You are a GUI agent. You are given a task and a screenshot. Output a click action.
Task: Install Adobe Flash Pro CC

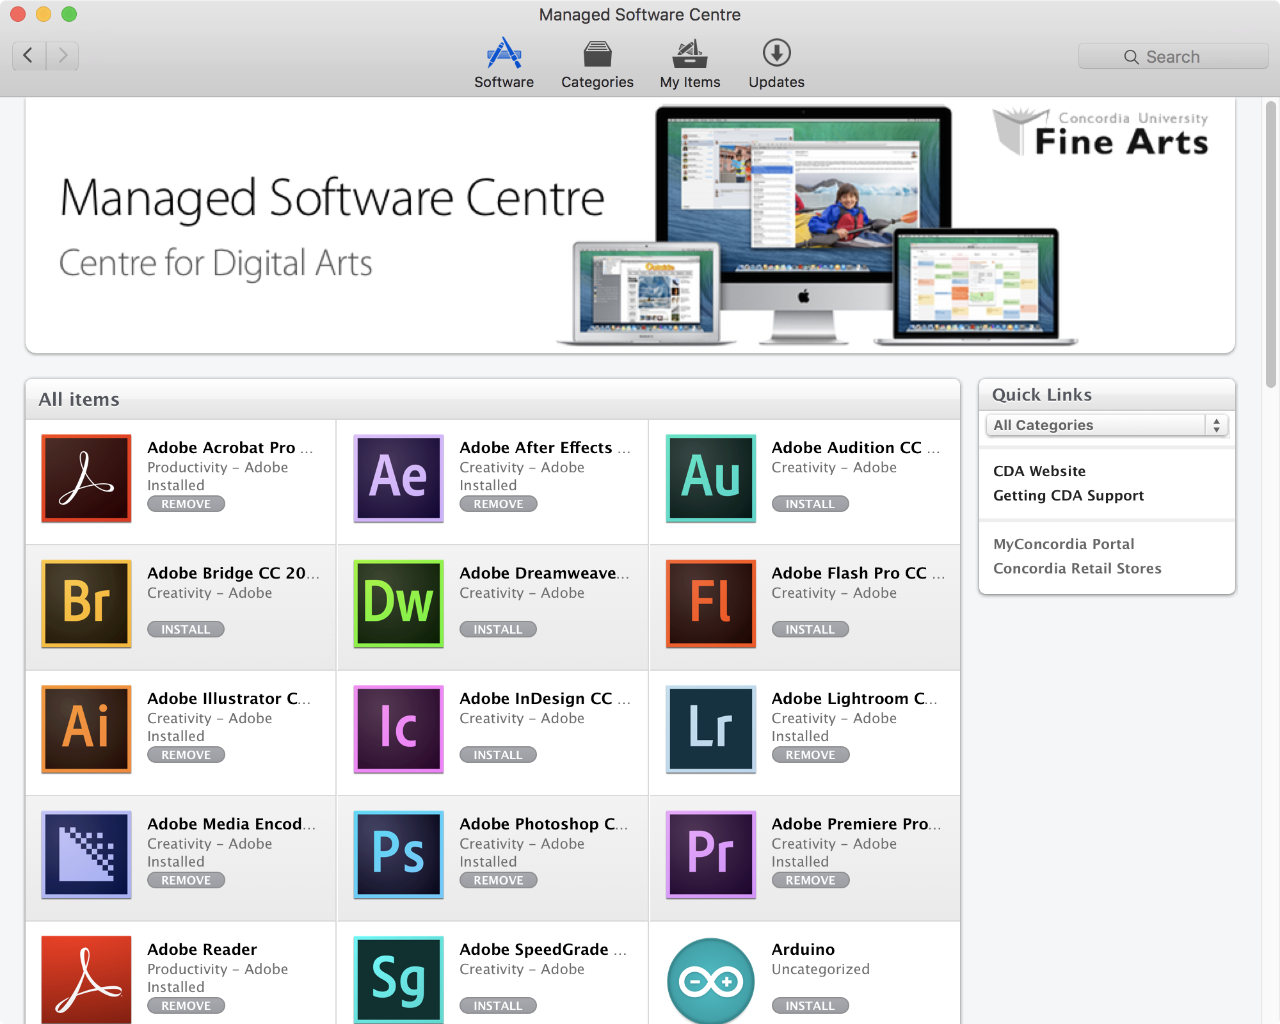810,630
